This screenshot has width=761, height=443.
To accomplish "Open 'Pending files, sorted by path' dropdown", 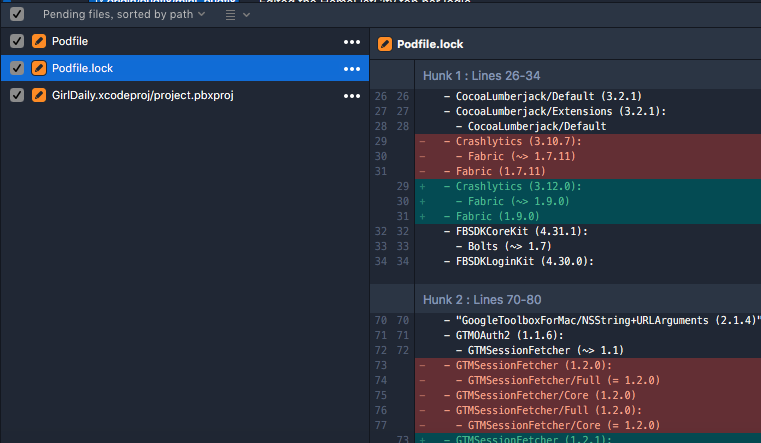I will tap(123, 15).
